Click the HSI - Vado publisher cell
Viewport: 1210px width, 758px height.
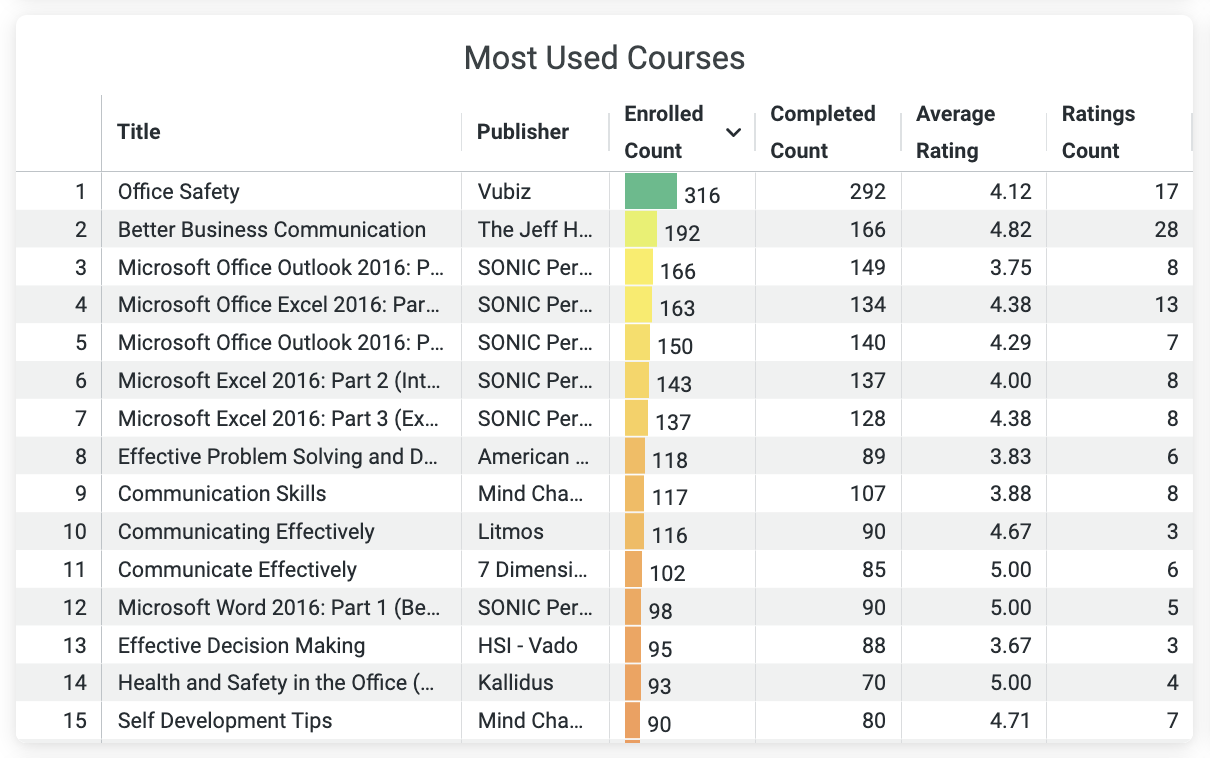click(528, 645)
